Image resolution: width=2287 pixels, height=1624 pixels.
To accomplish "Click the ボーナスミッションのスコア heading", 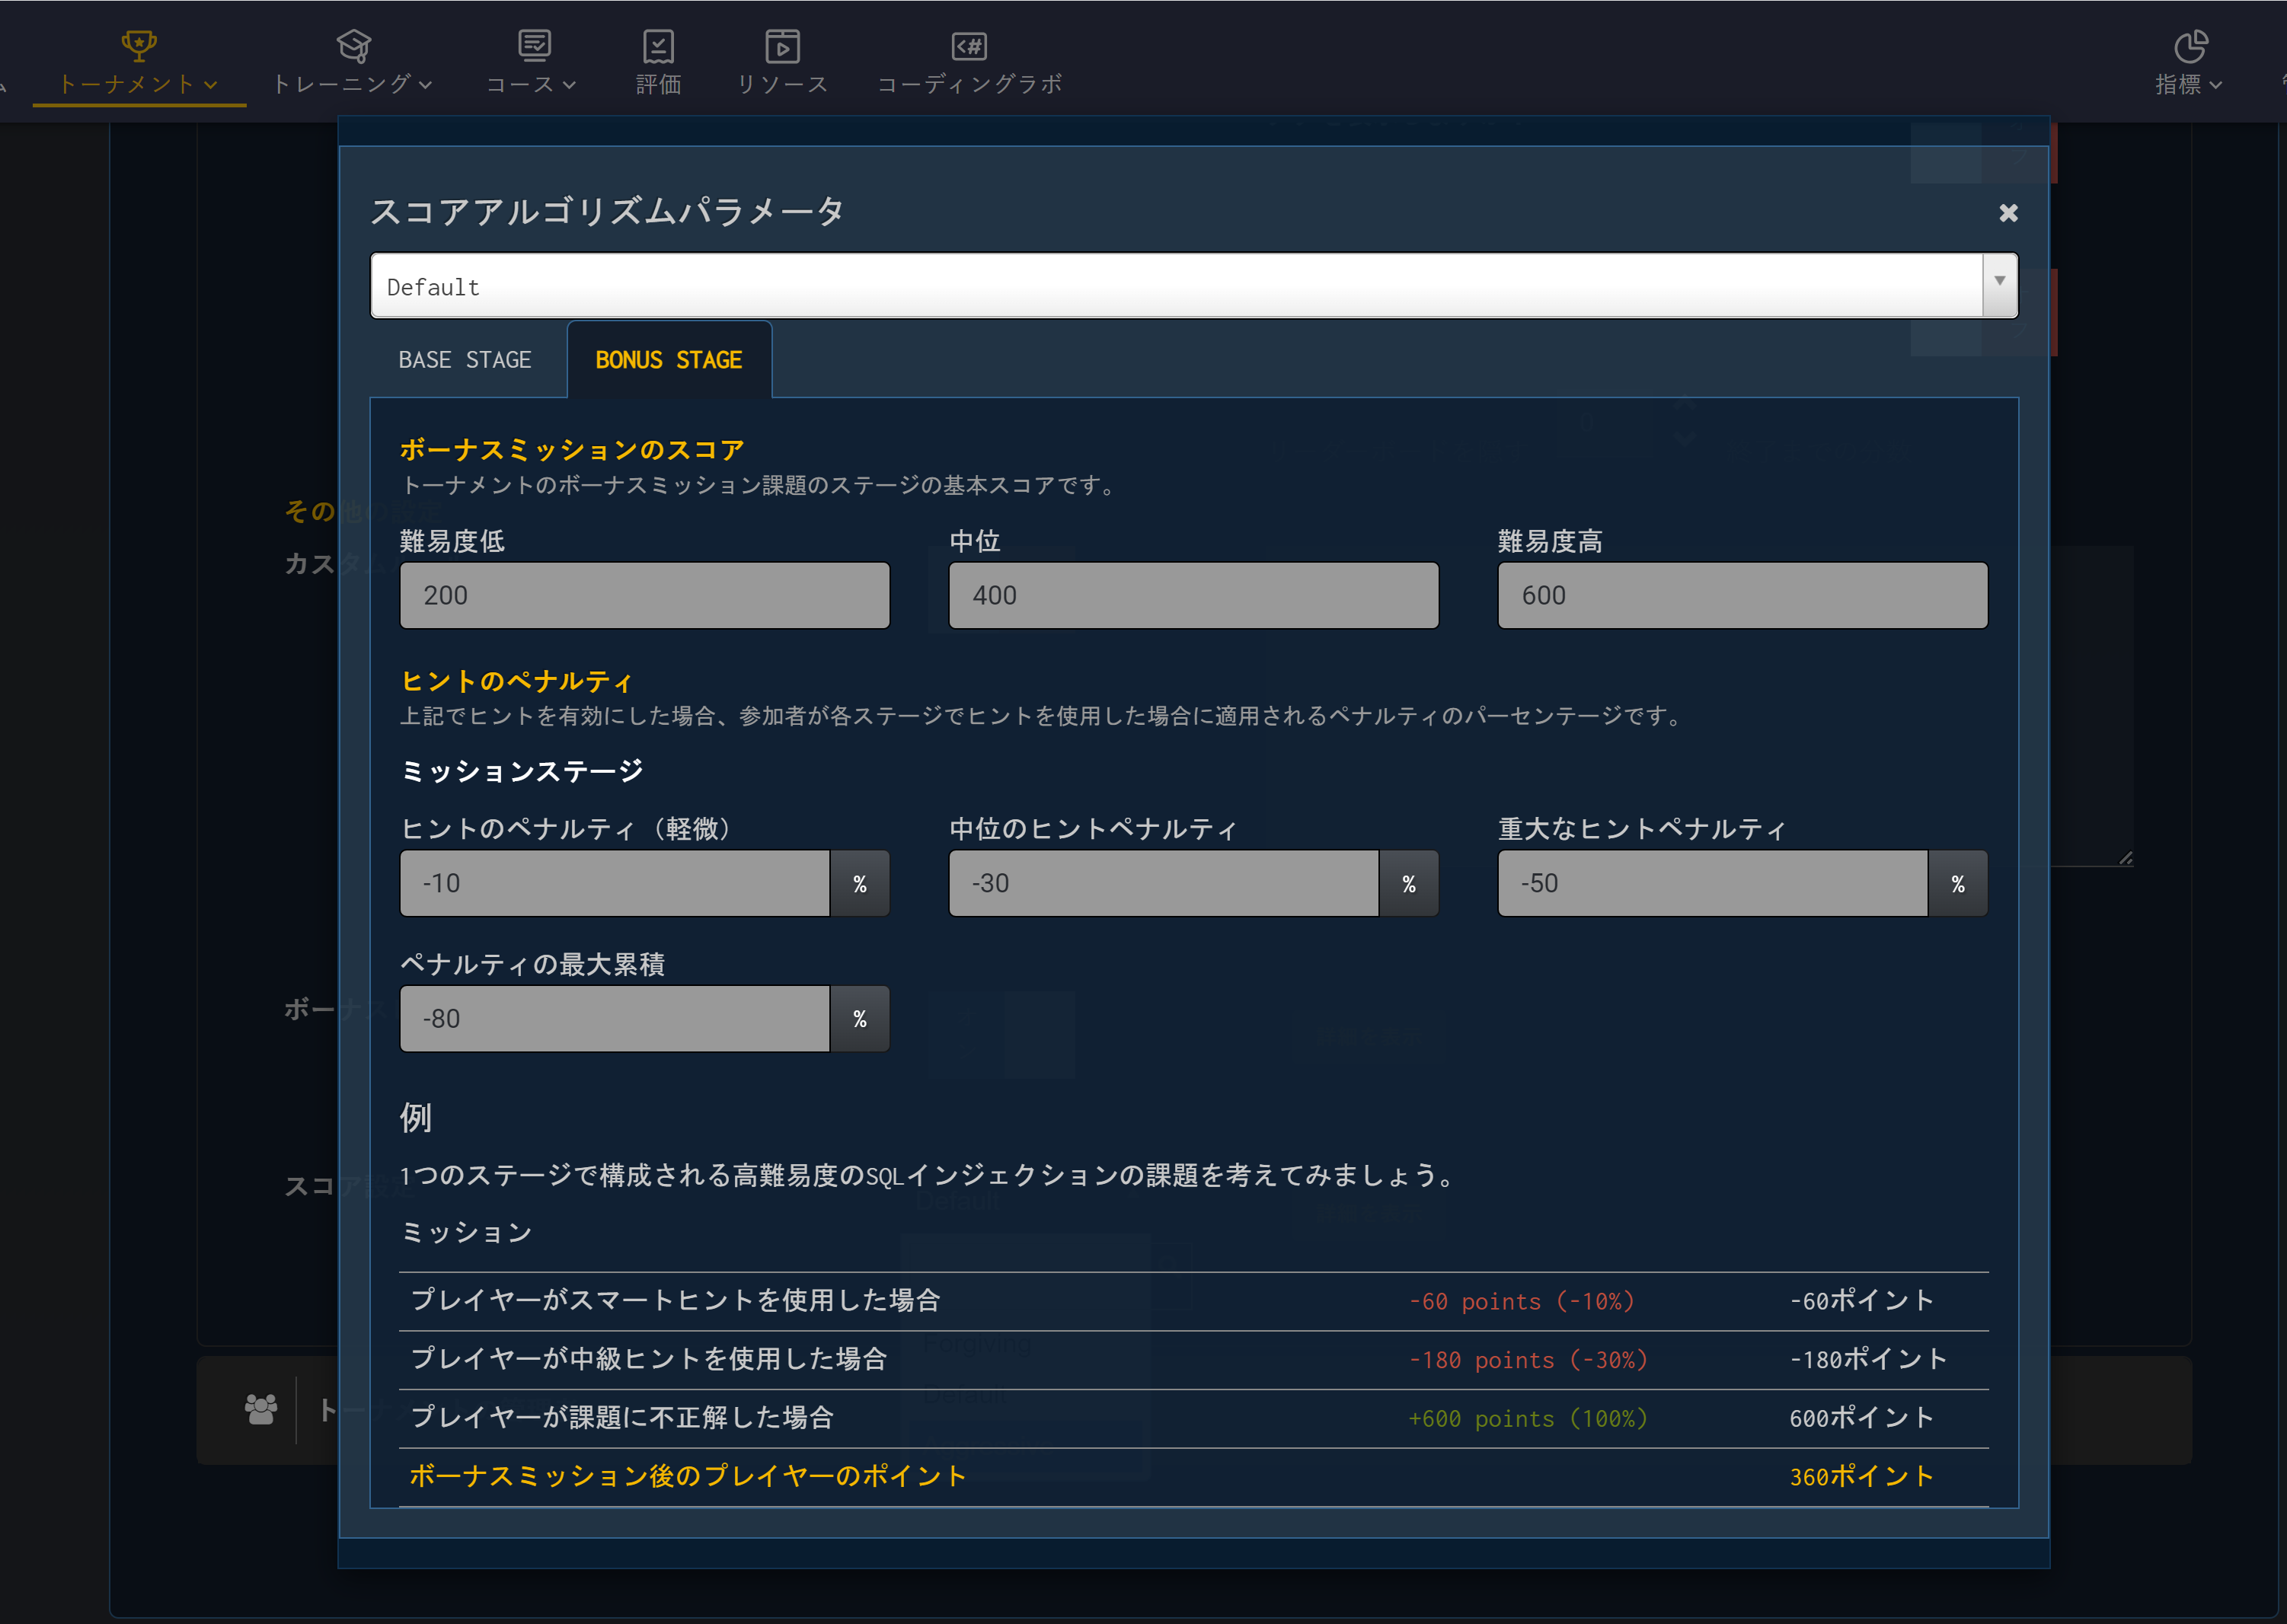I will 572,450.
